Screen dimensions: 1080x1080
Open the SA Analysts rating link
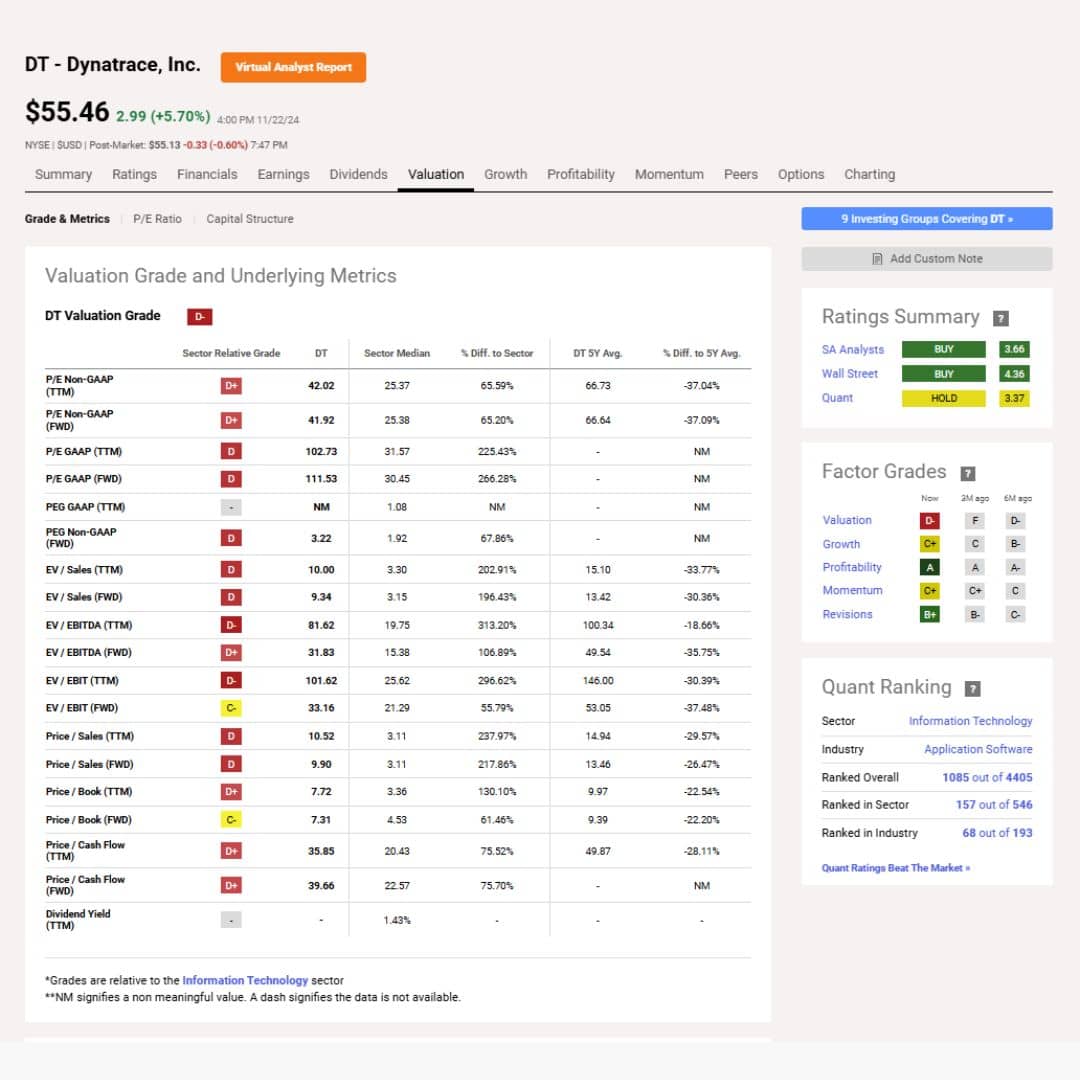852,350
